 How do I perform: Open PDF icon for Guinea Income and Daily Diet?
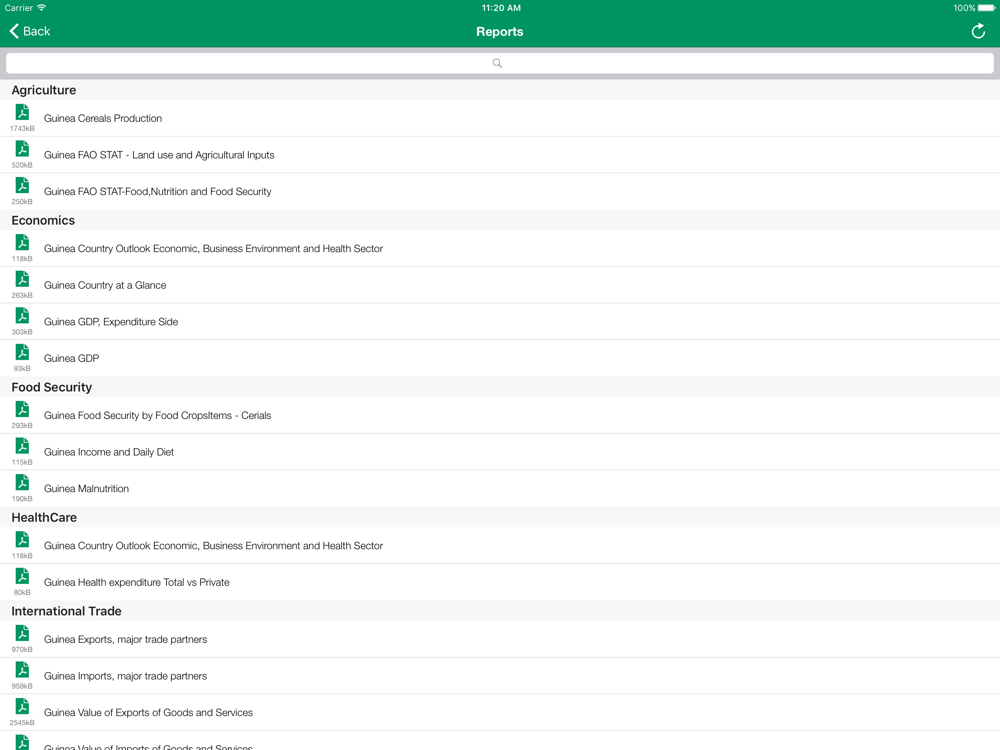click(22, 446)
